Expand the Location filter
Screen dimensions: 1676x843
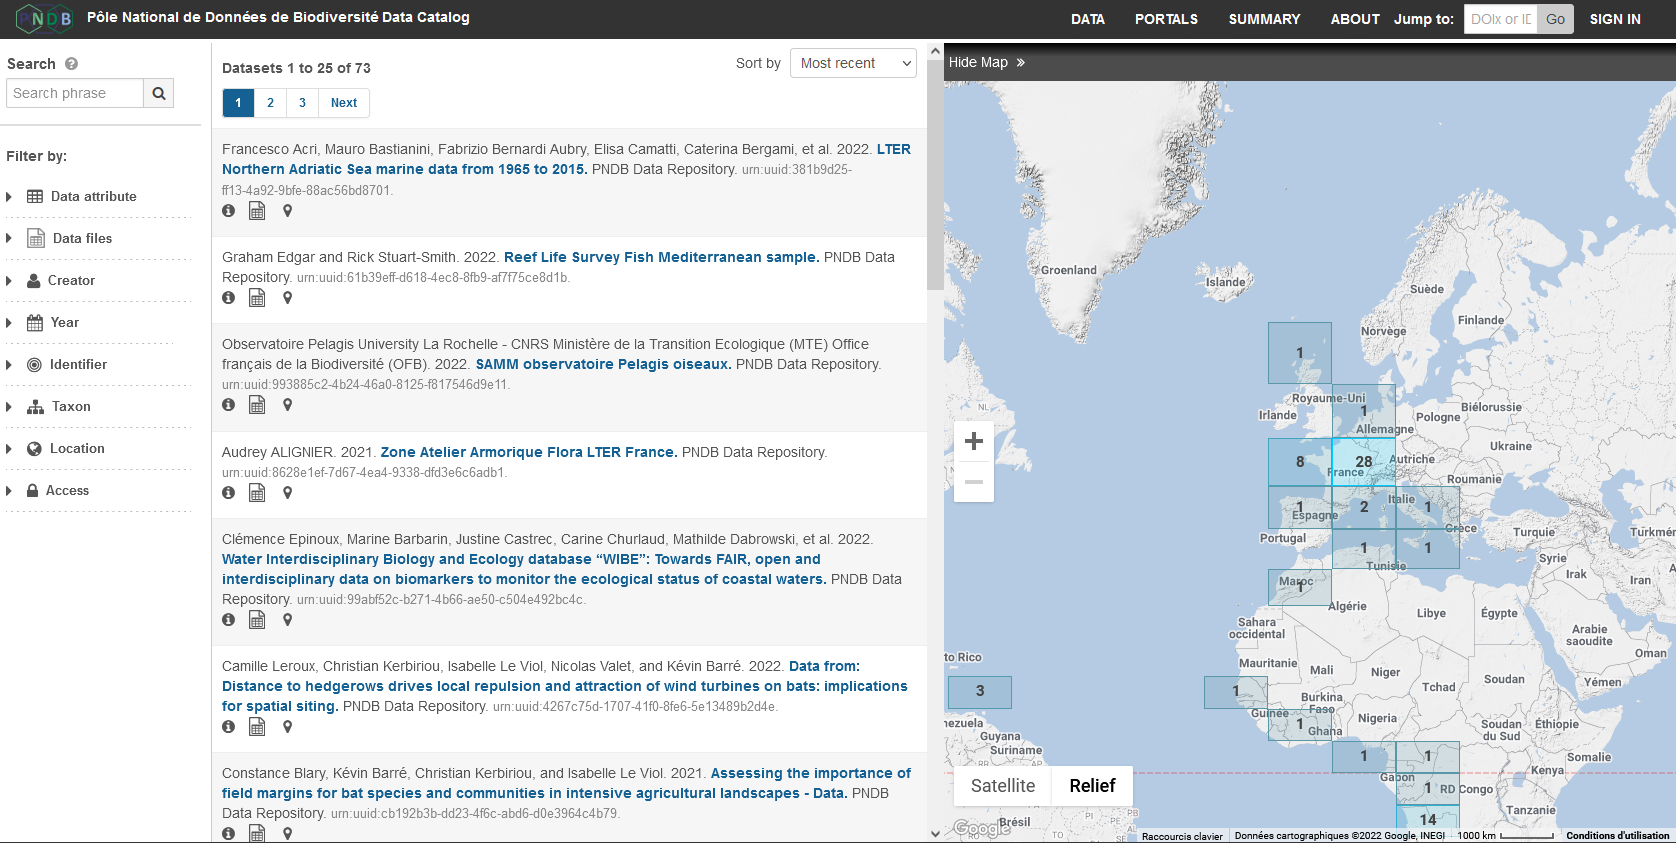(x=97, y=449)
